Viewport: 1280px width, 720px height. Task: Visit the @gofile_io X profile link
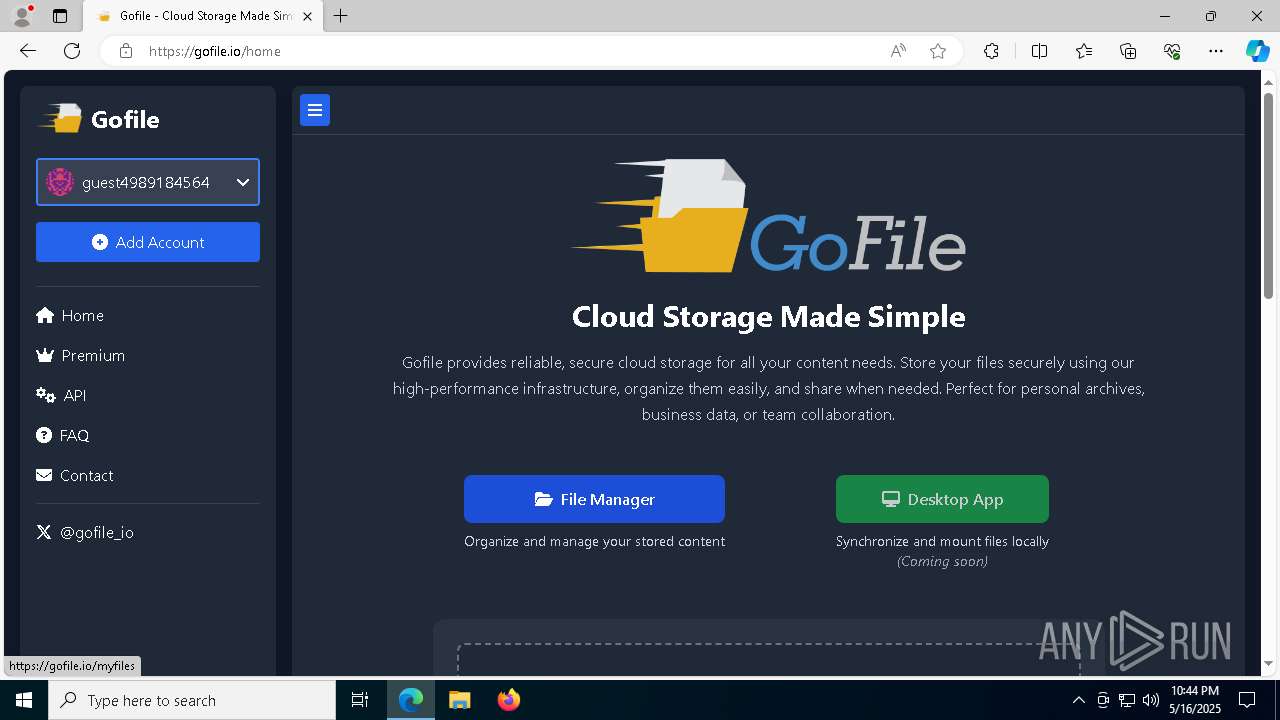[x=85, y=532]
